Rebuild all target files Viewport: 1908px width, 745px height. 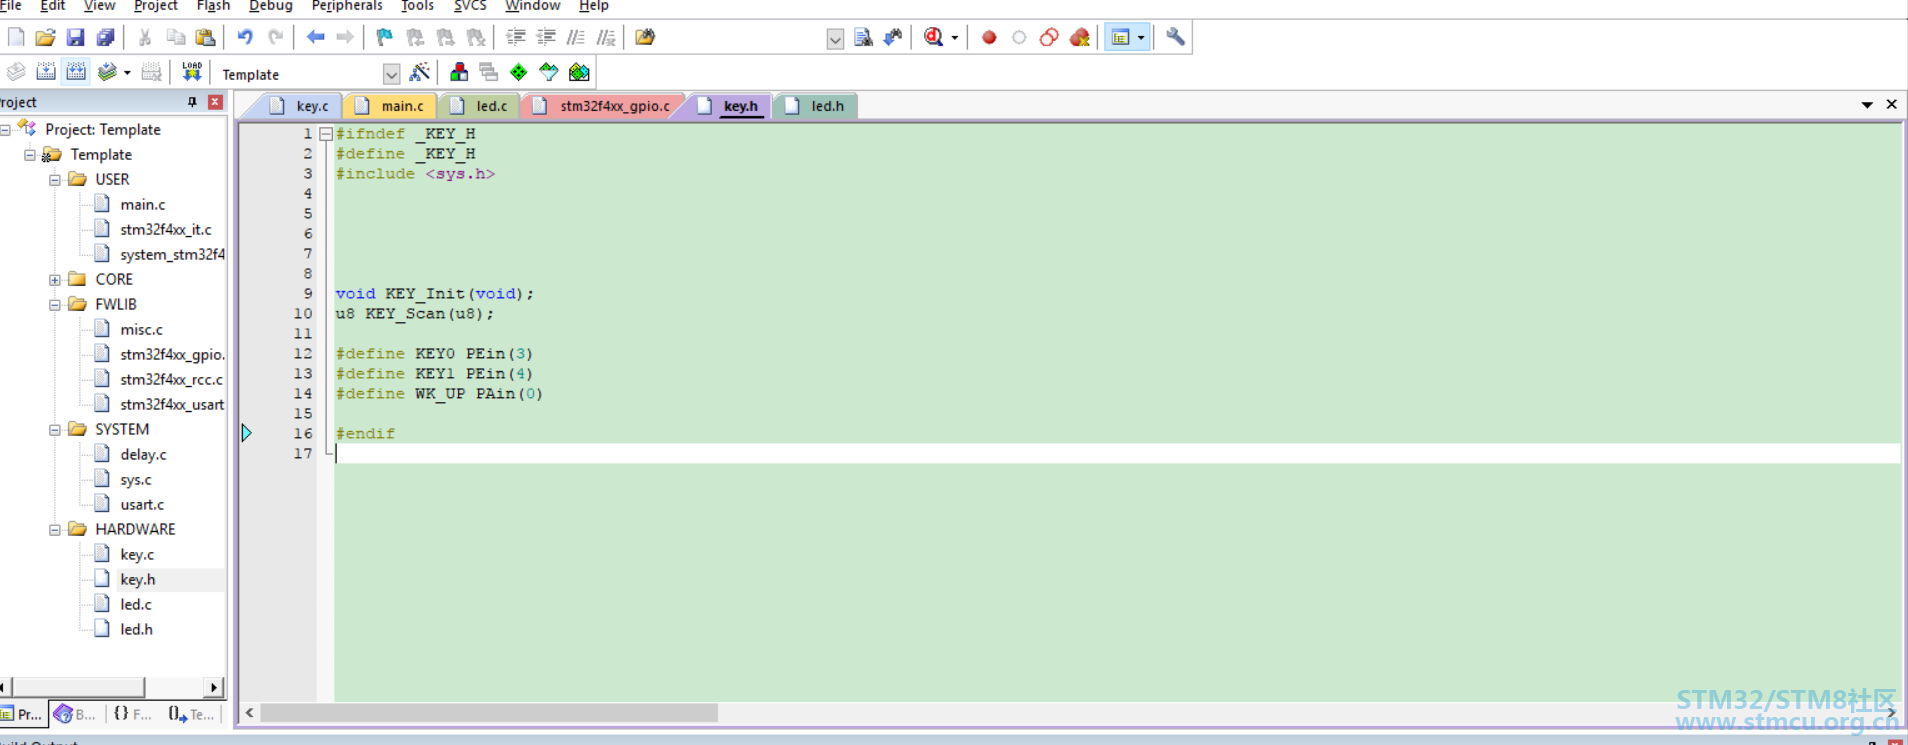click(x=76, y=72)
